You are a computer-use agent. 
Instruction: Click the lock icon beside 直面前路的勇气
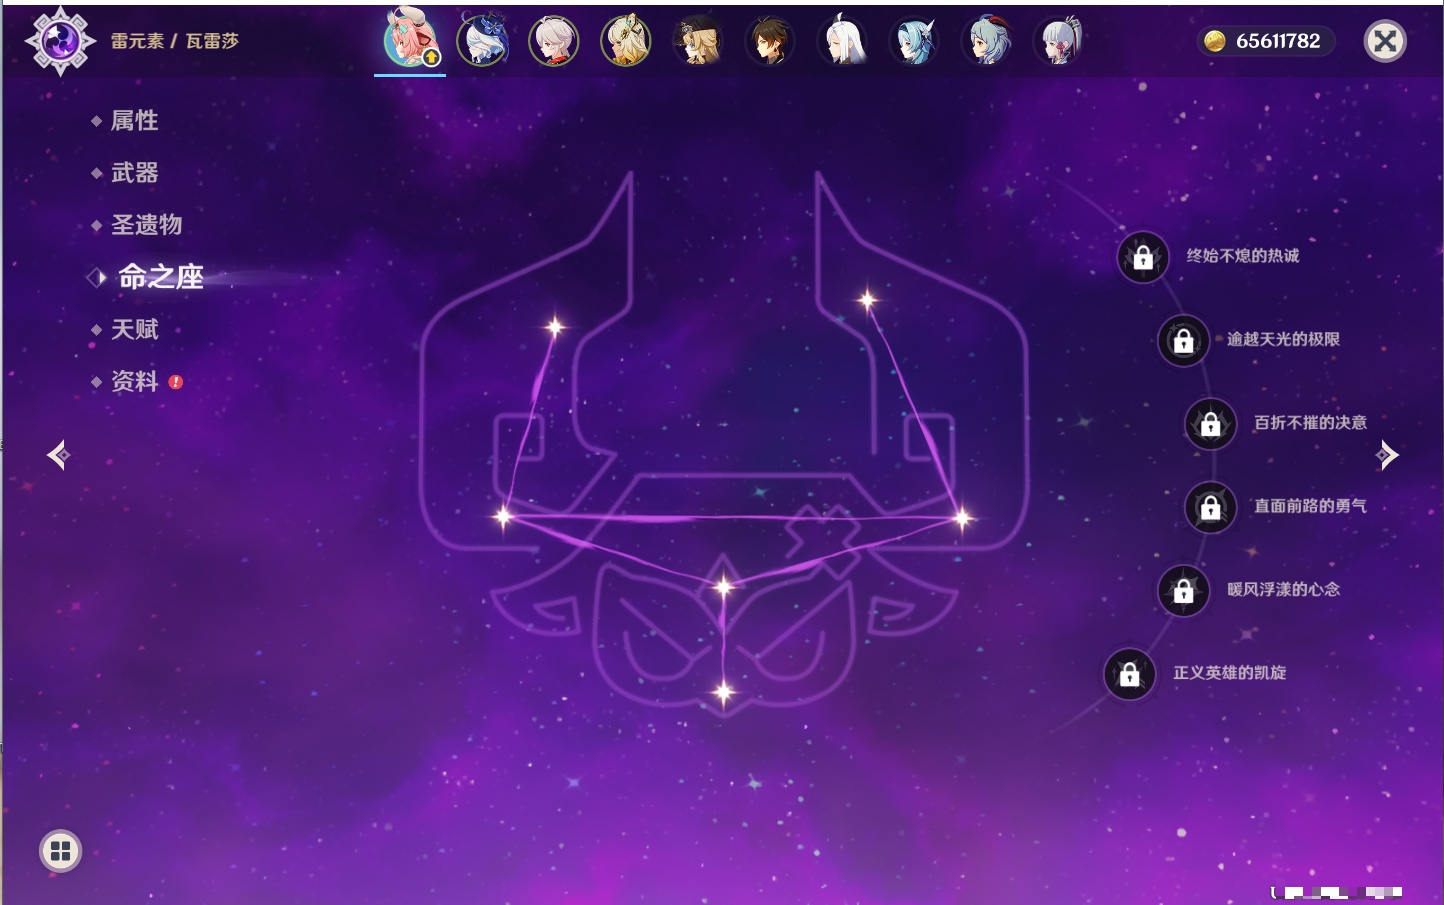point(1210,507)
